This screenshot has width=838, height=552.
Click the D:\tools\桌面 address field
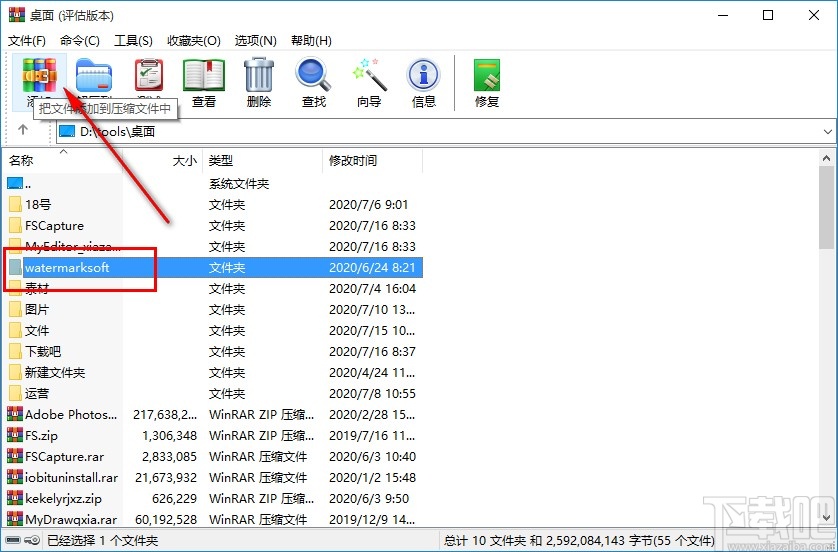click(445, 131)
